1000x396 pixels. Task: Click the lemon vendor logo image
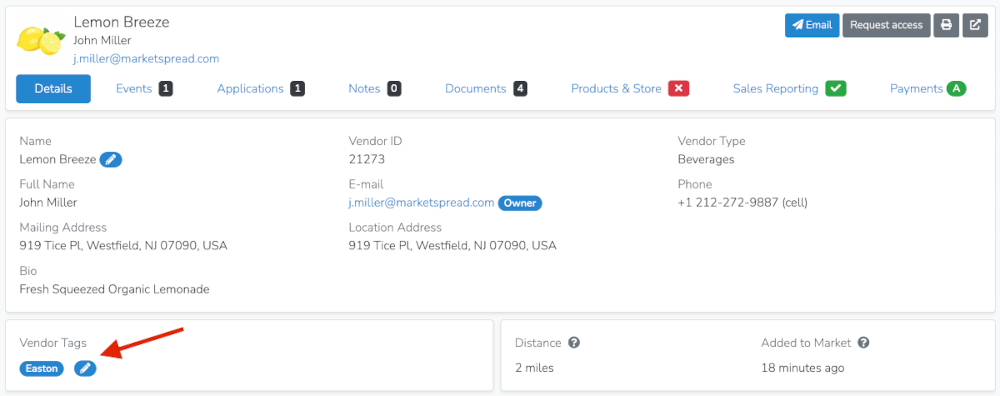tap(41, 40)
